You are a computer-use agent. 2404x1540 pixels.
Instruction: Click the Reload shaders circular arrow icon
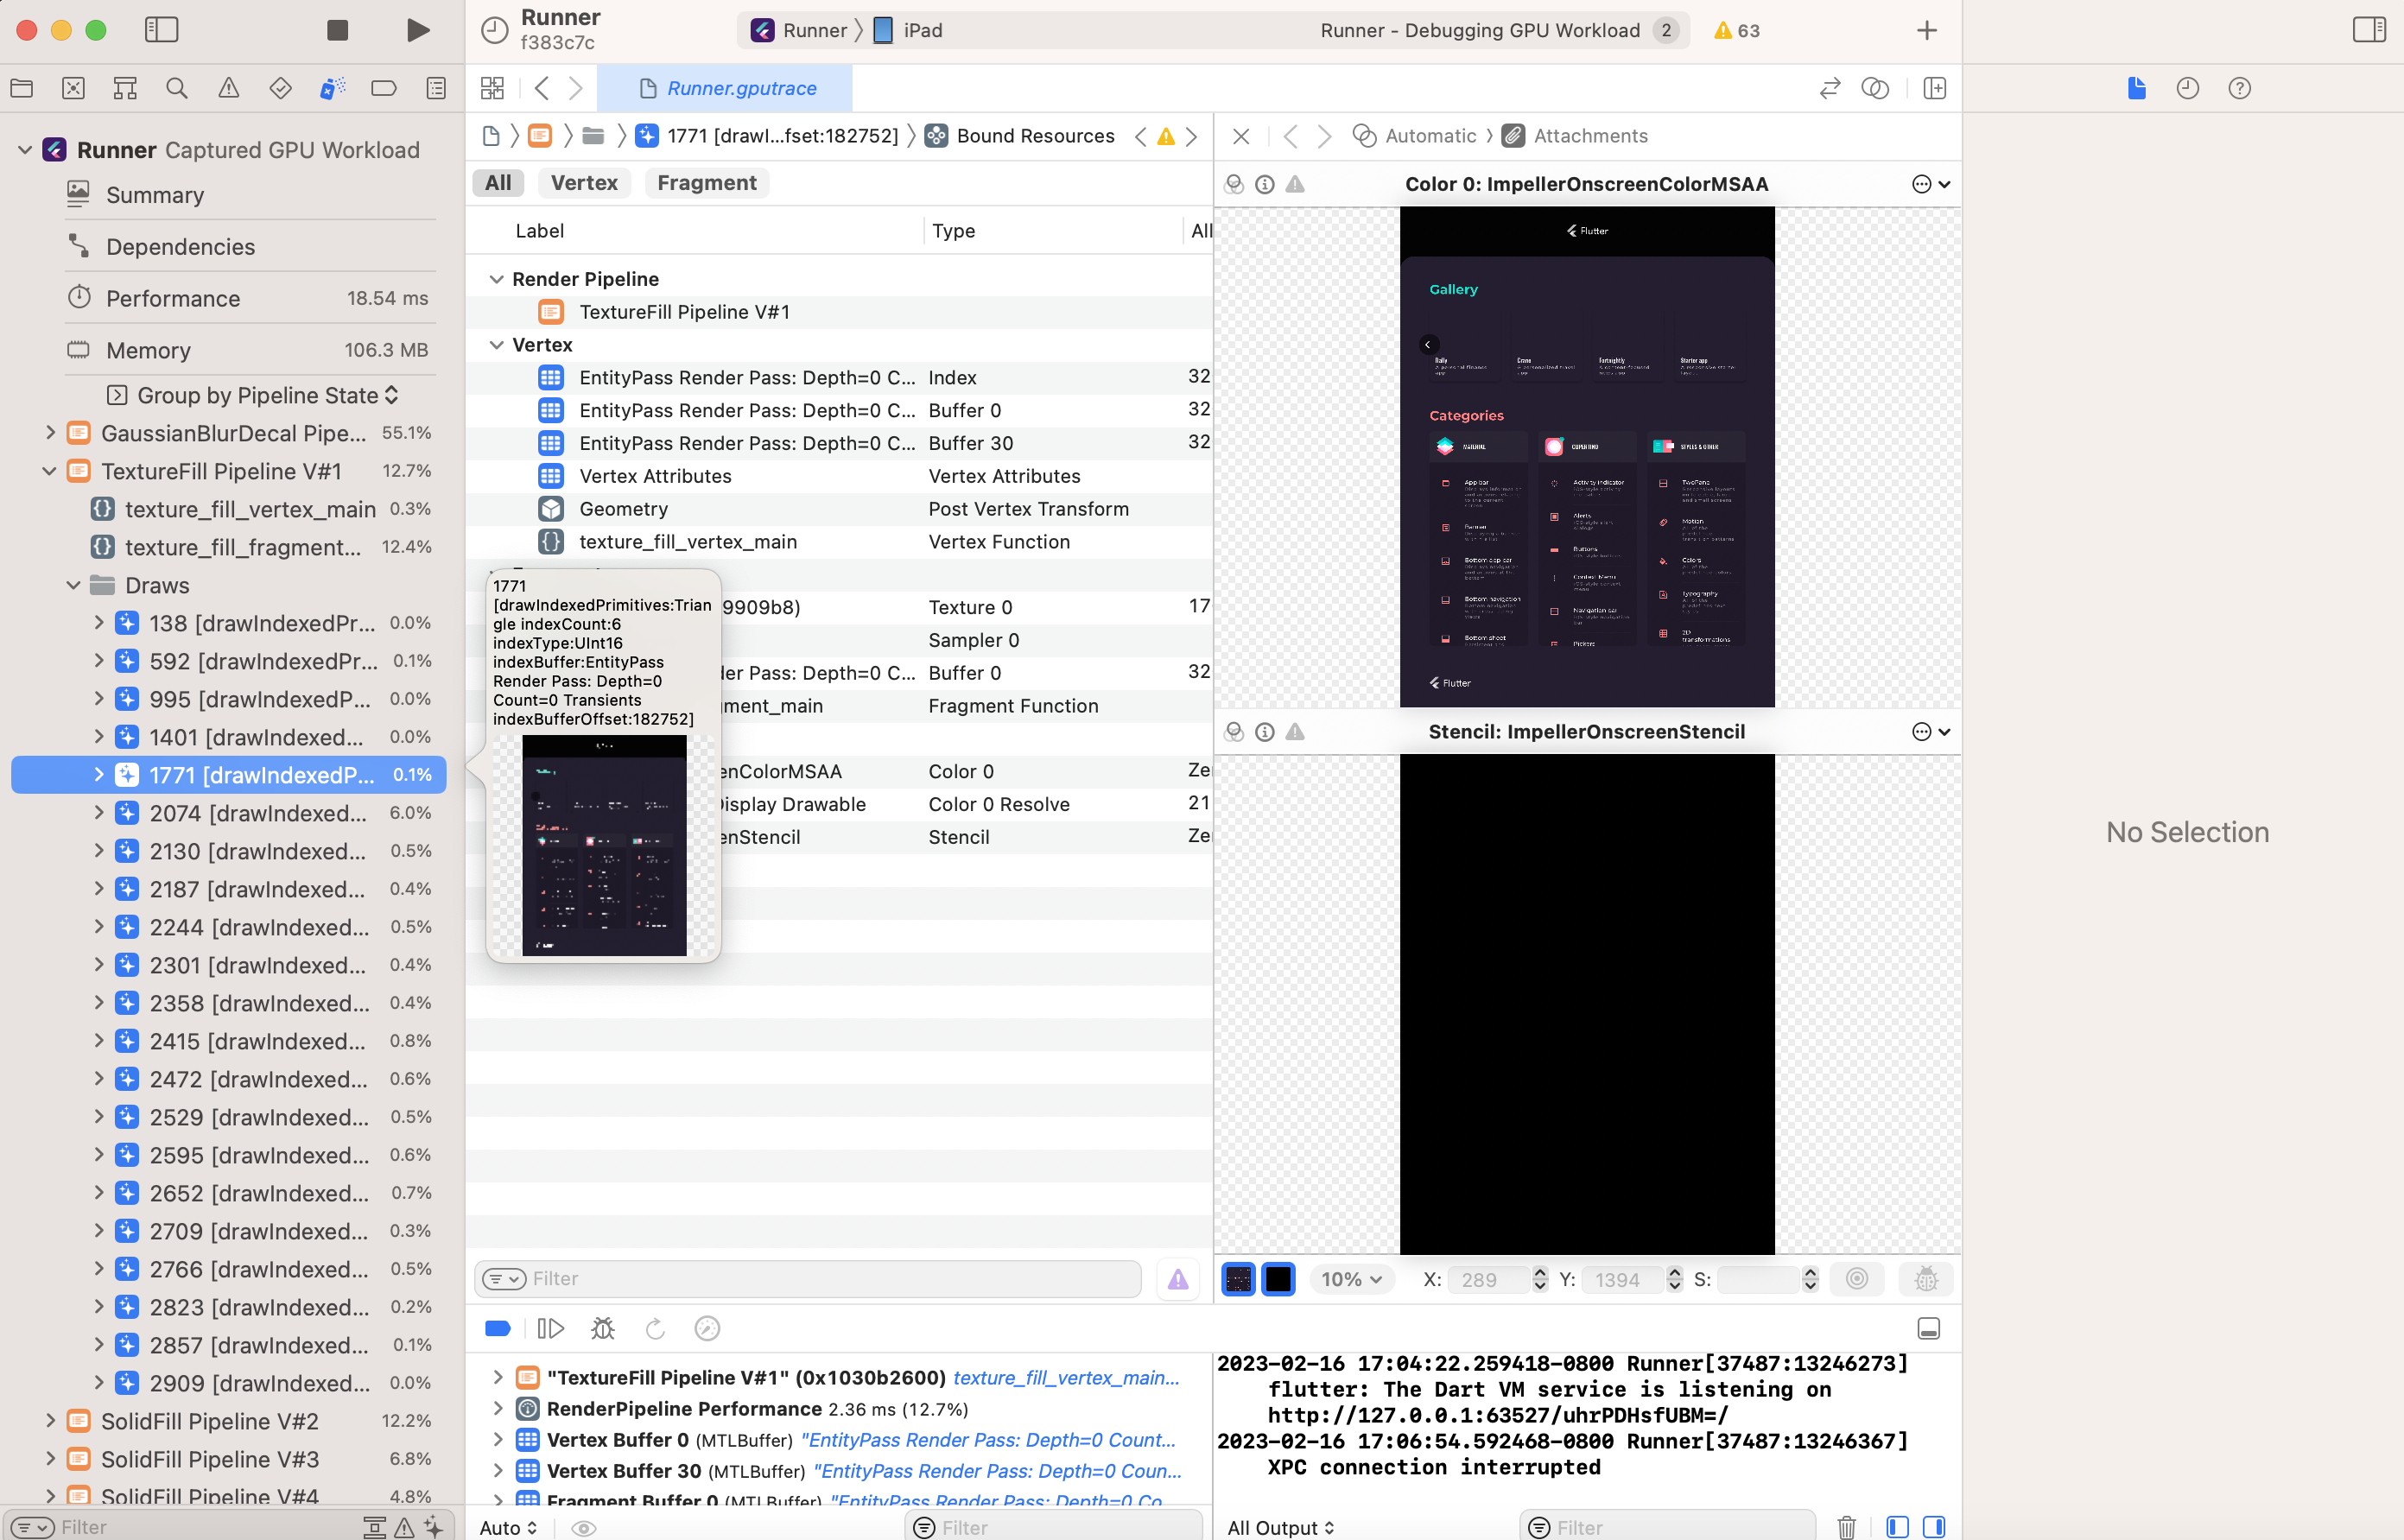pos(655,1328)
